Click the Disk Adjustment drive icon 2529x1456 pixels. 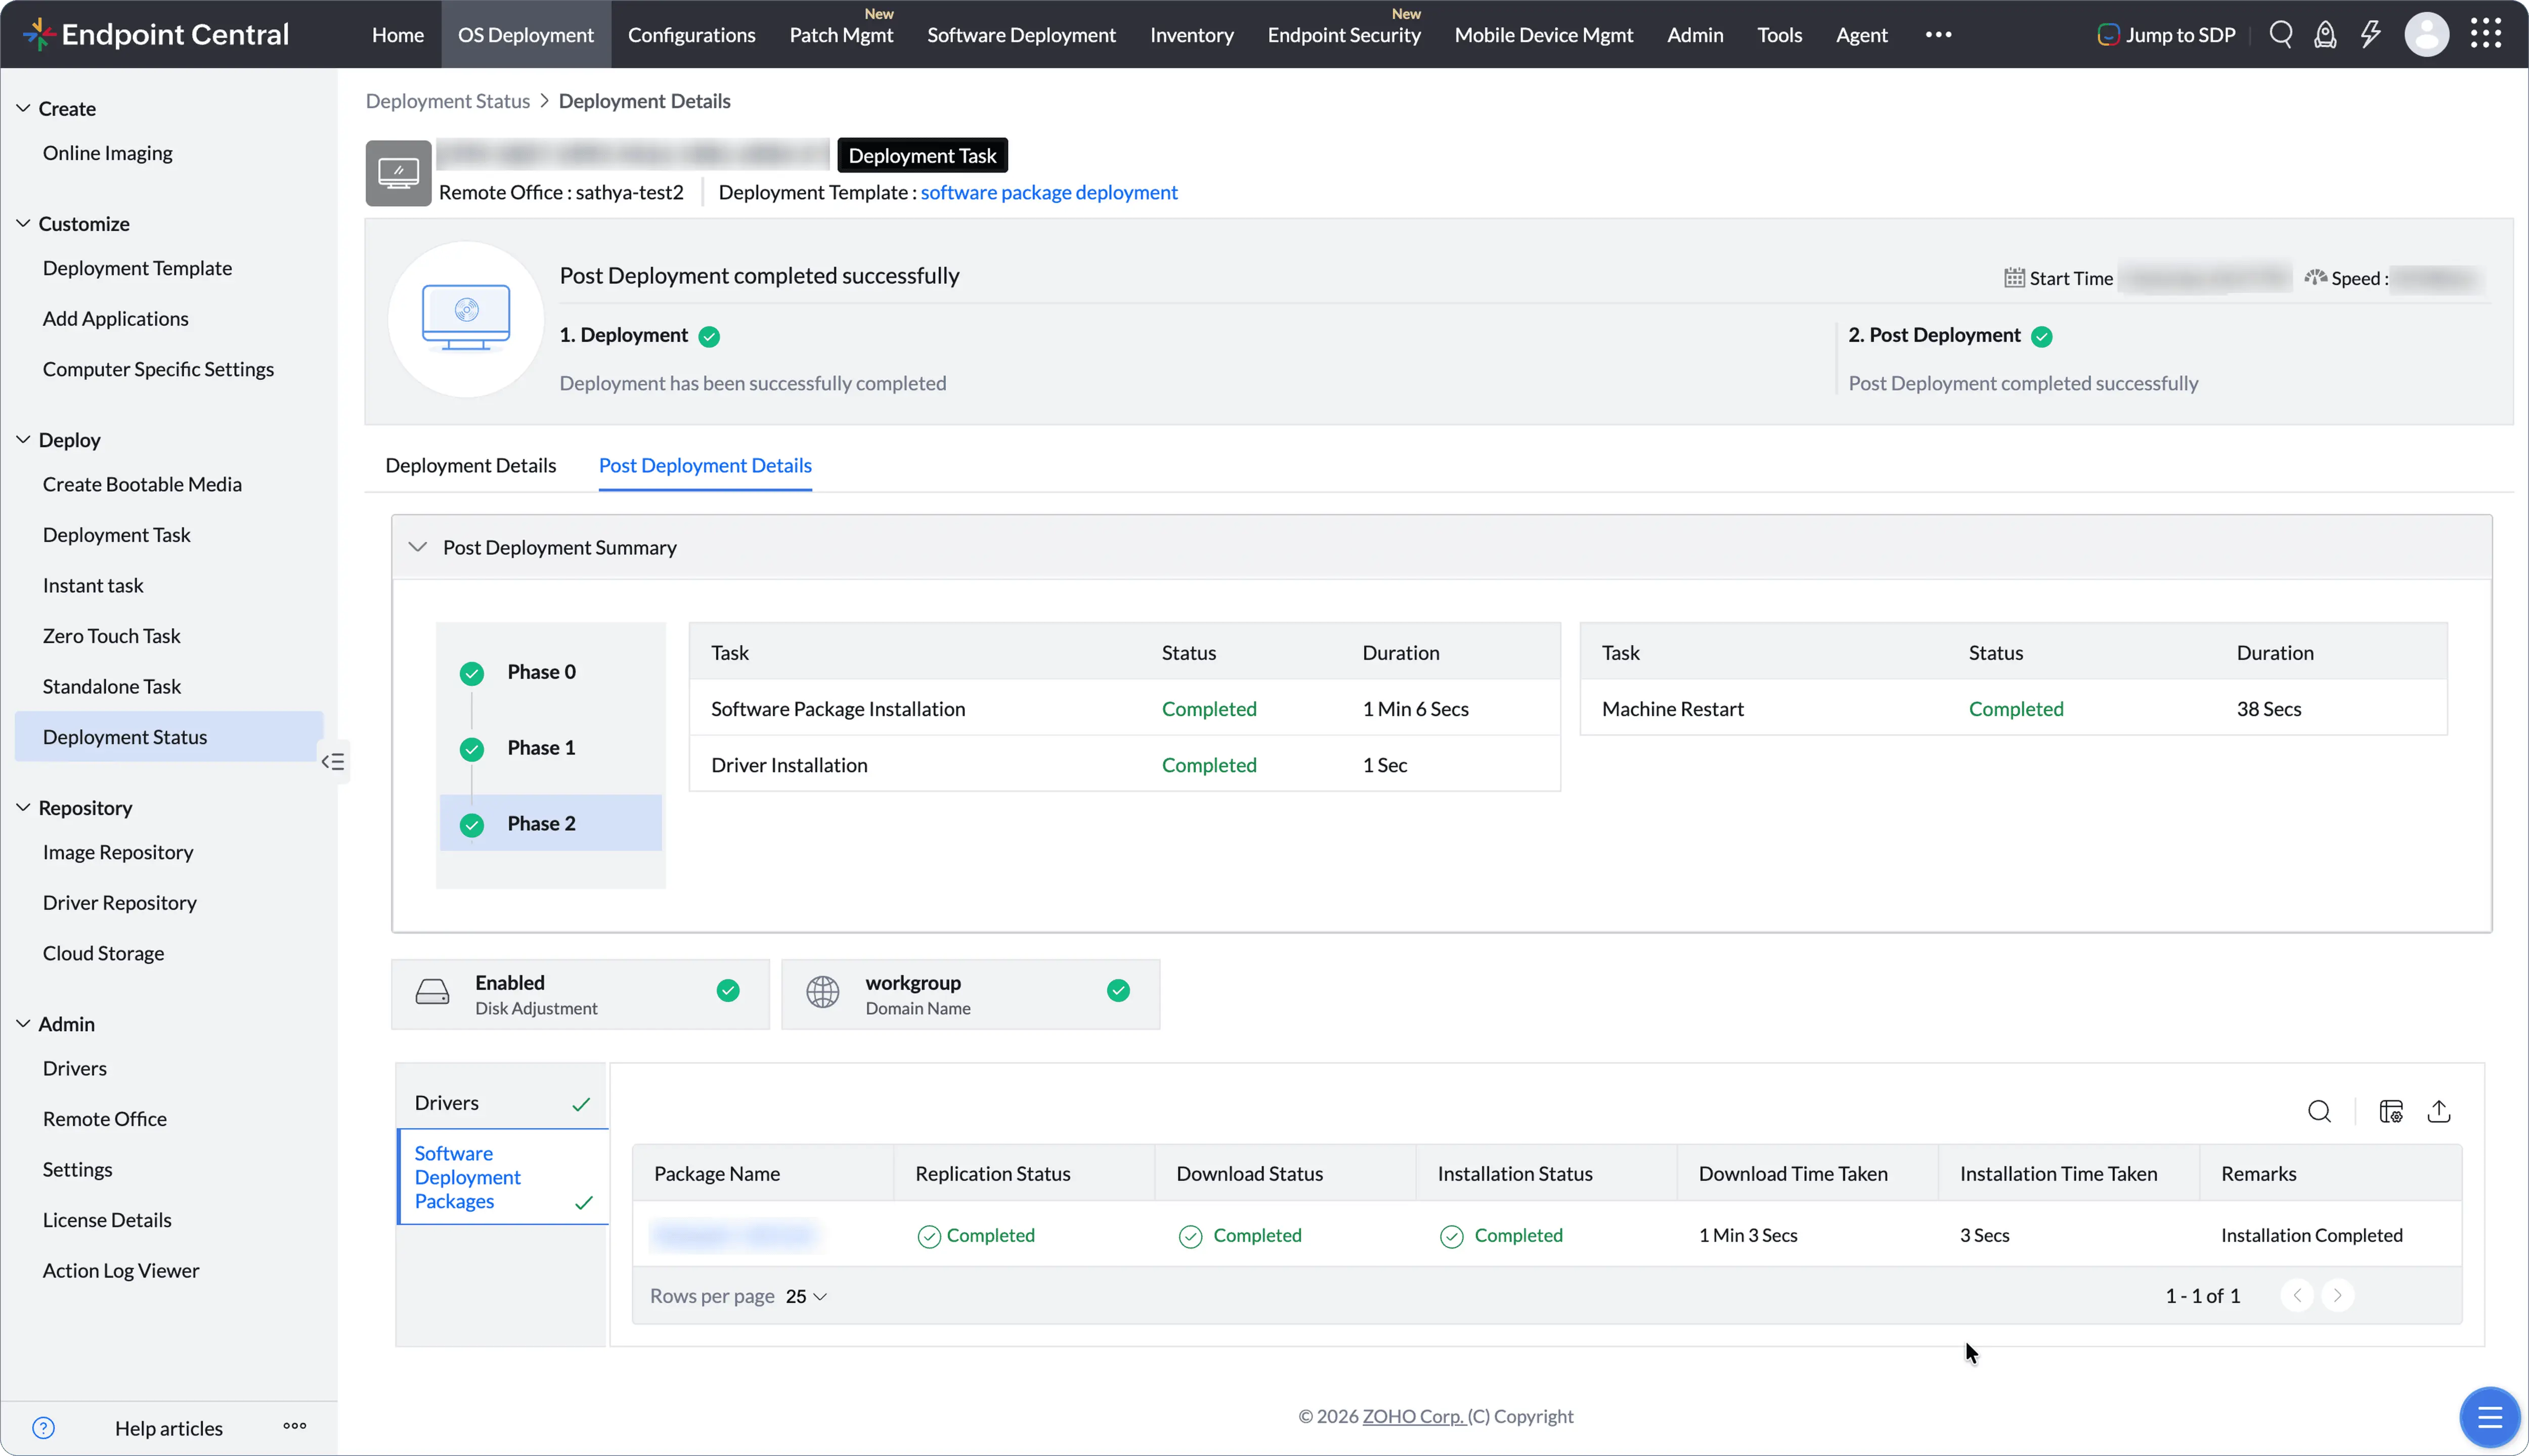[432, 992]
